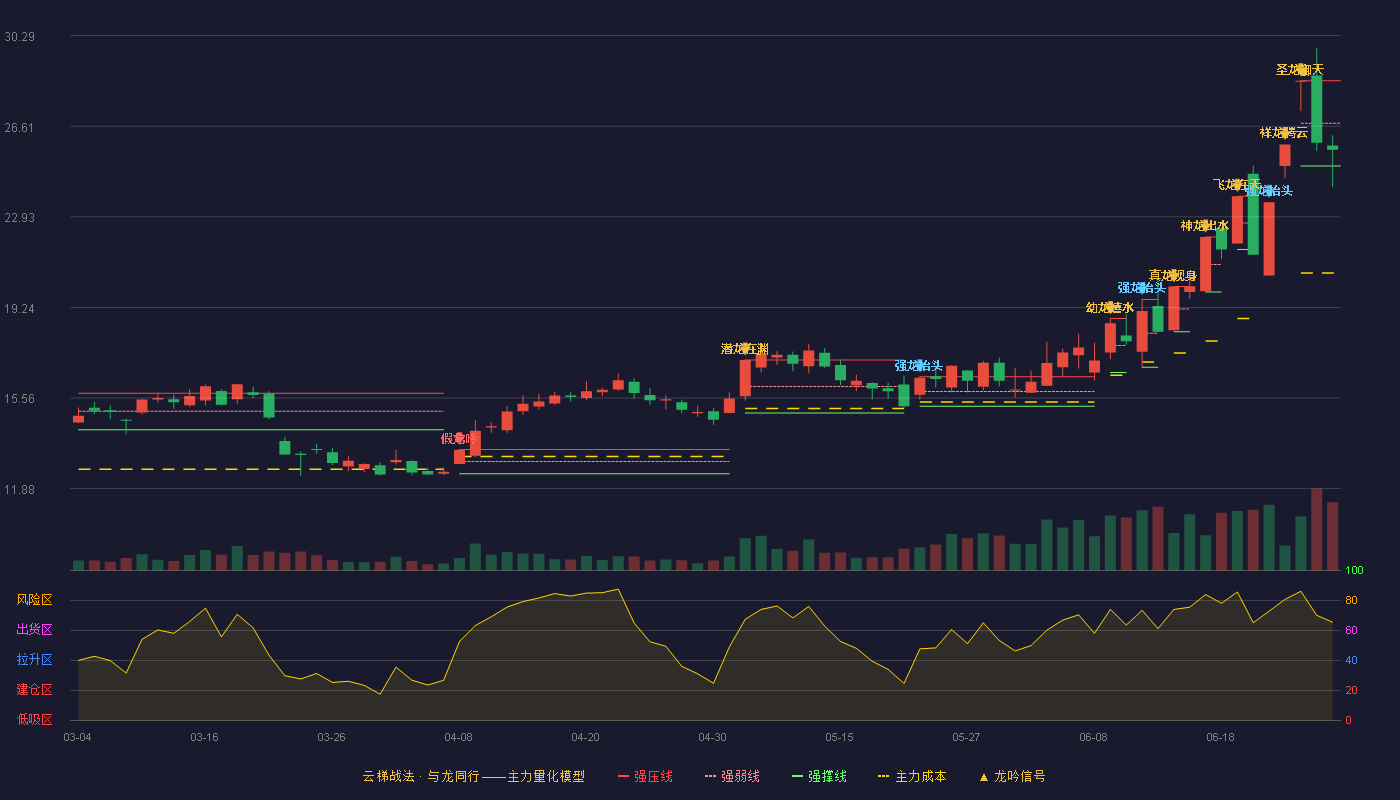Click the 神龙出水 signal marker
The image size is (1400, 800).
tap(1205, 225)
